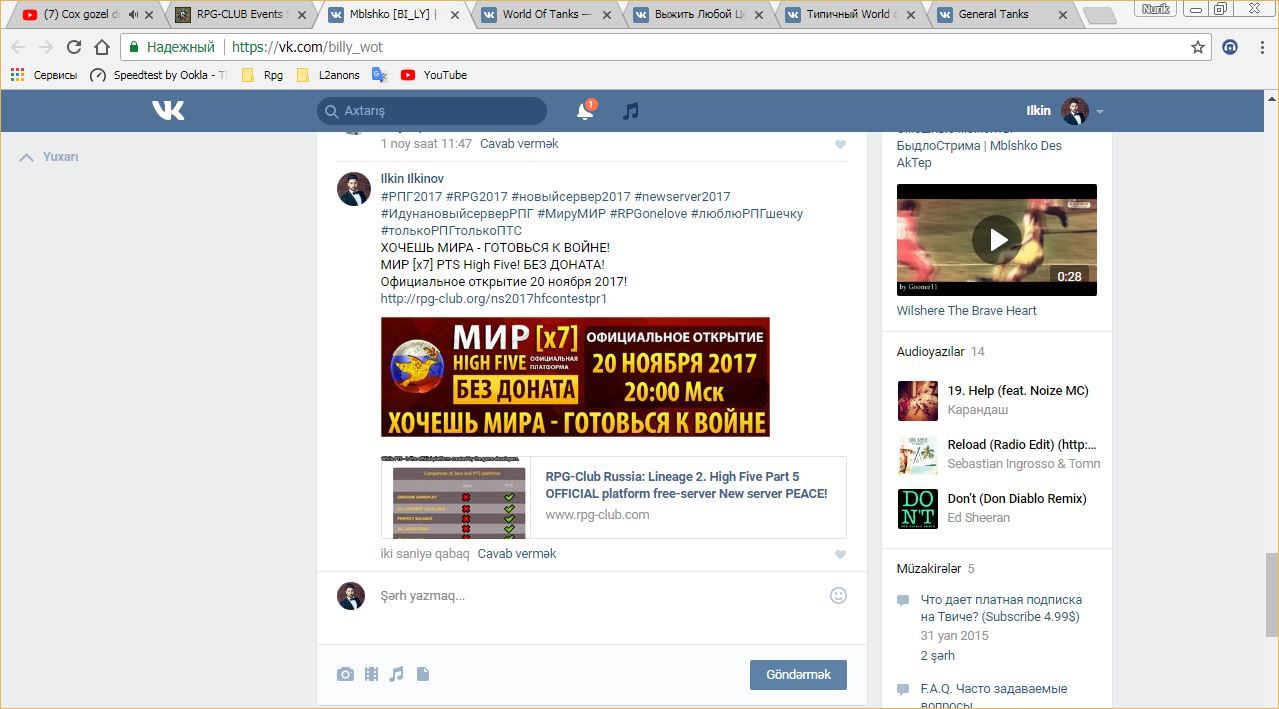Click the Yuxarı scroll-up link

[49, 157]
